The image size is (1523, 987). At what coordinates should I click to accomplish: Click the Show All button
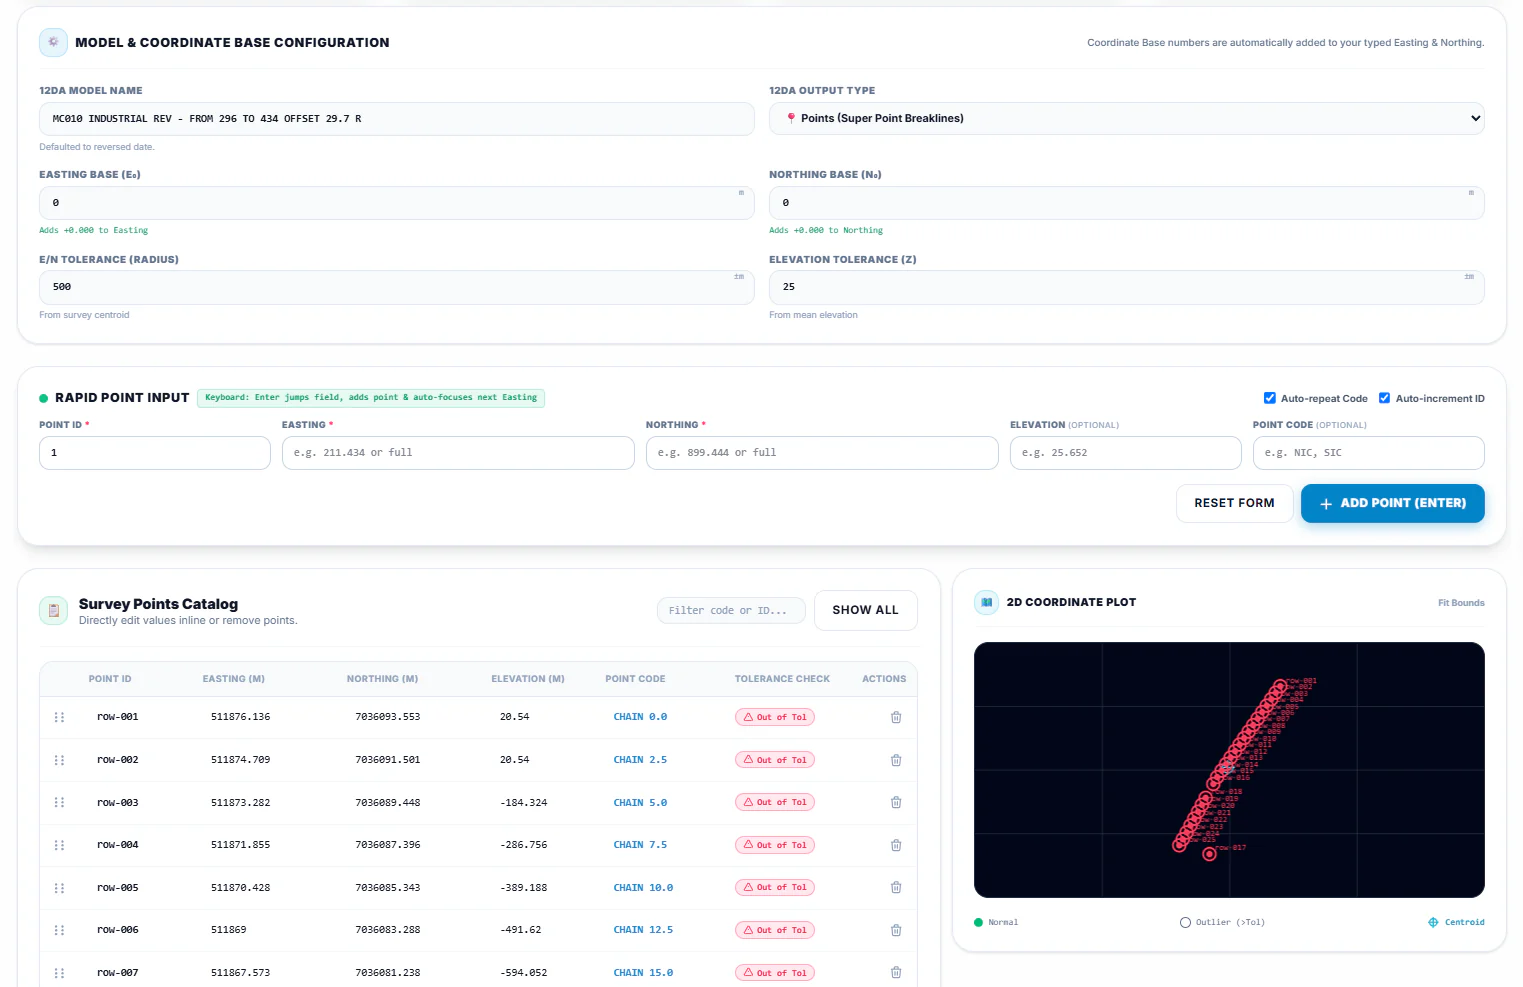coord(865,610)
